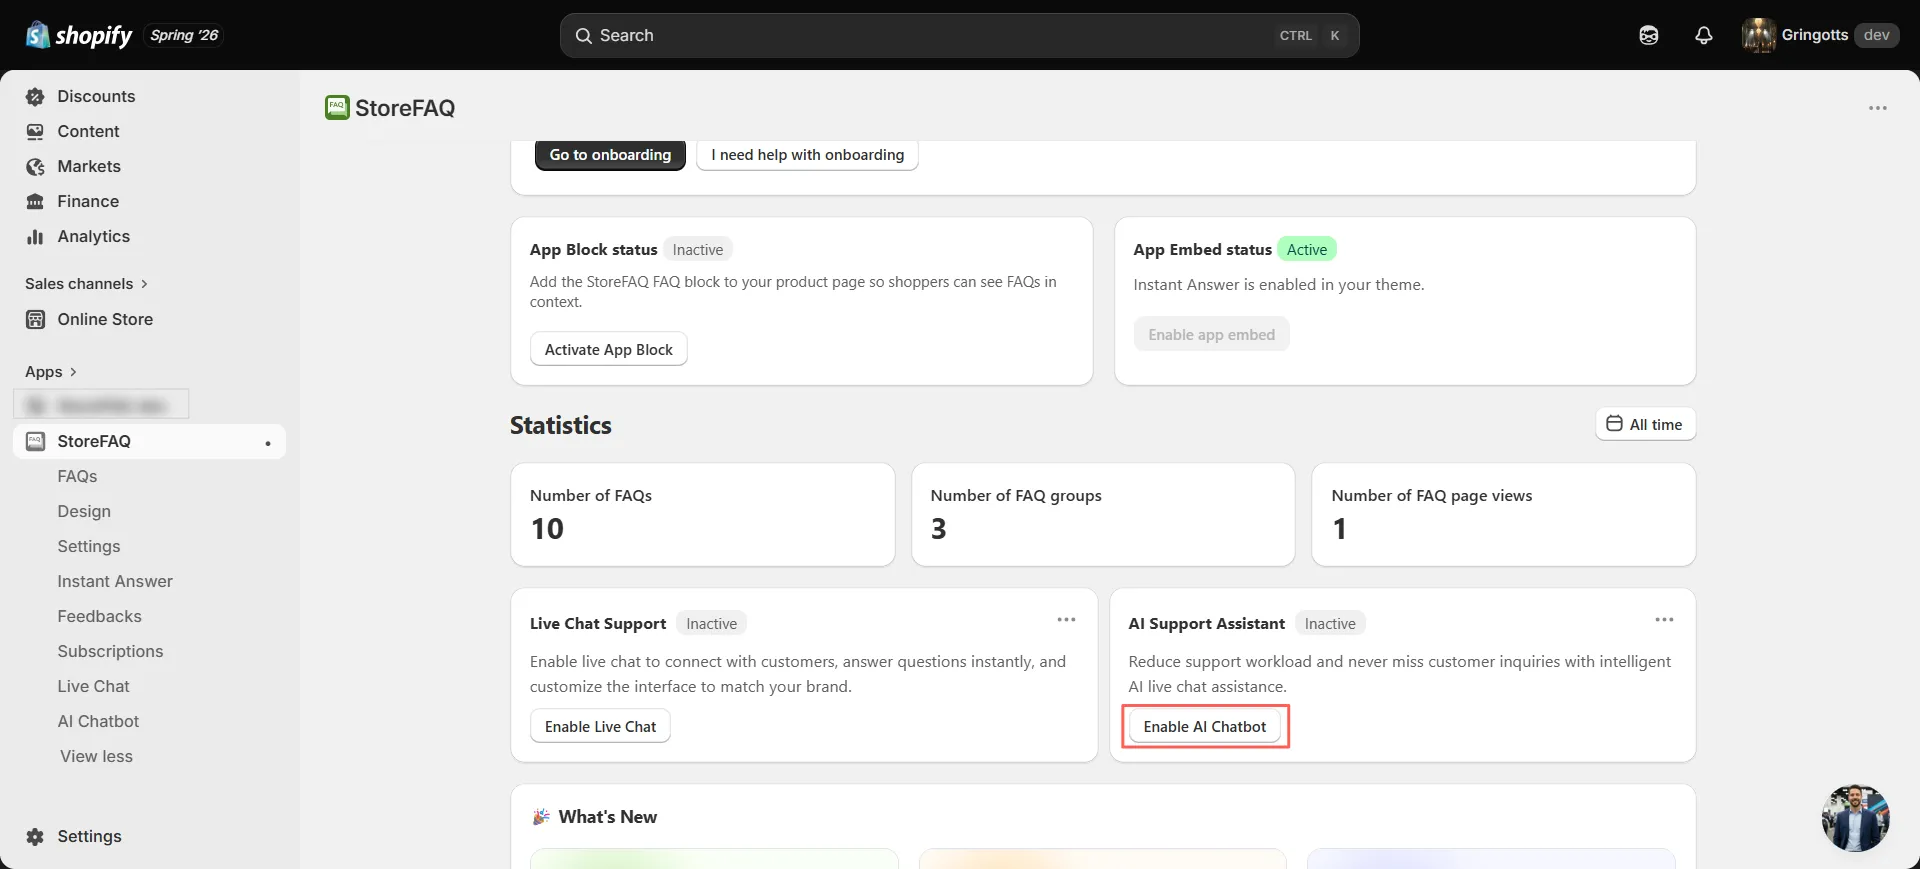Focus the Search input field

tap(959, 35)
